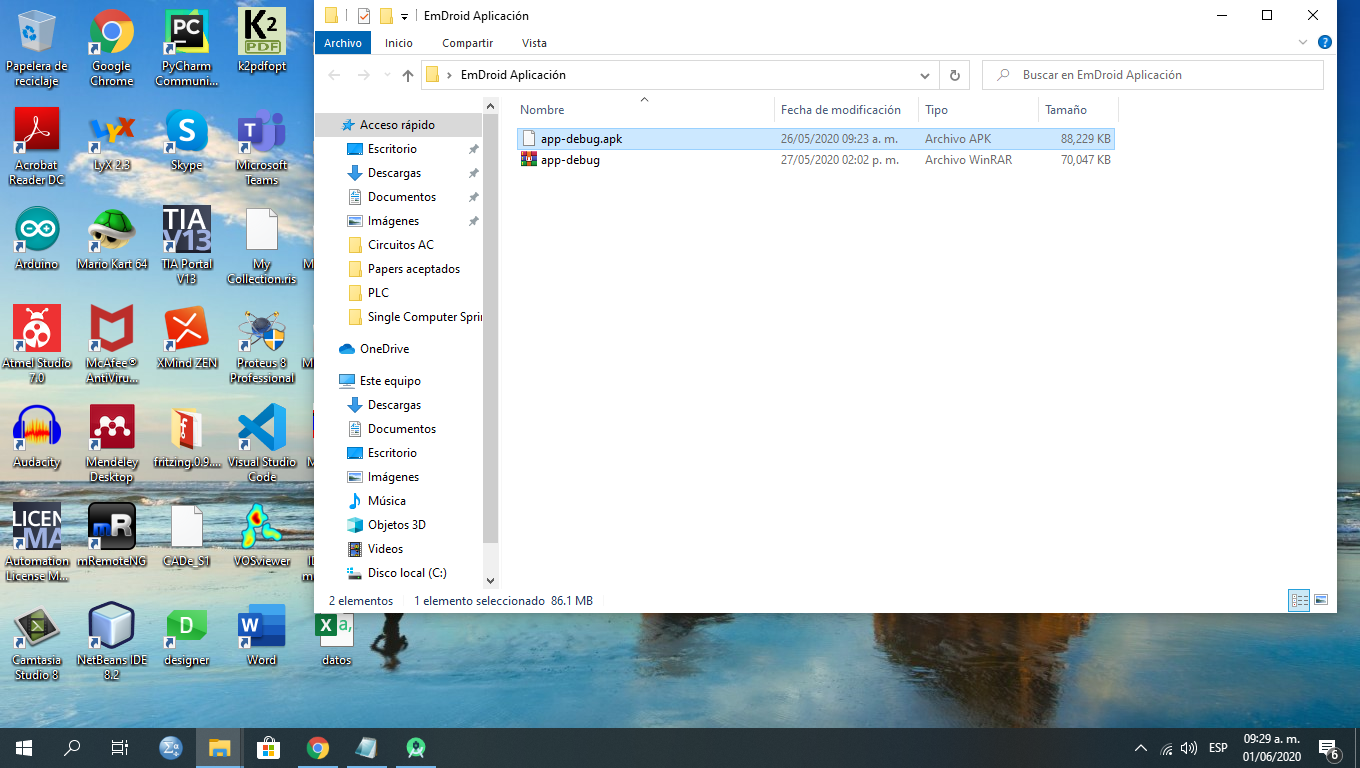
Task: Expand the address bar history dropdown
Action: click(x=926, y=75)
